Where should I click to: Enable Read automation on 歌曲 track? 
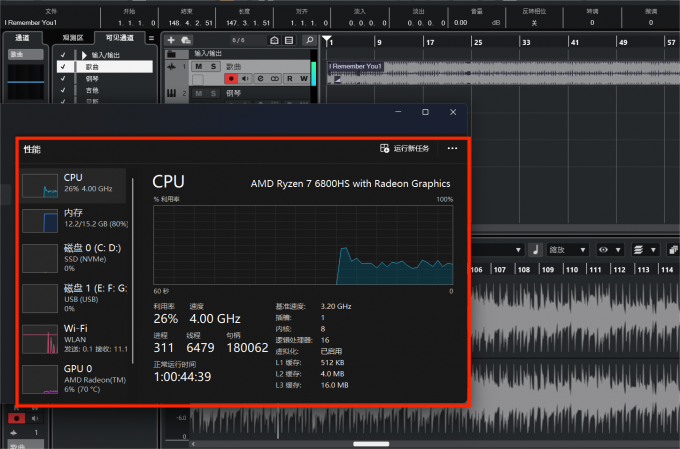(290, 79)
